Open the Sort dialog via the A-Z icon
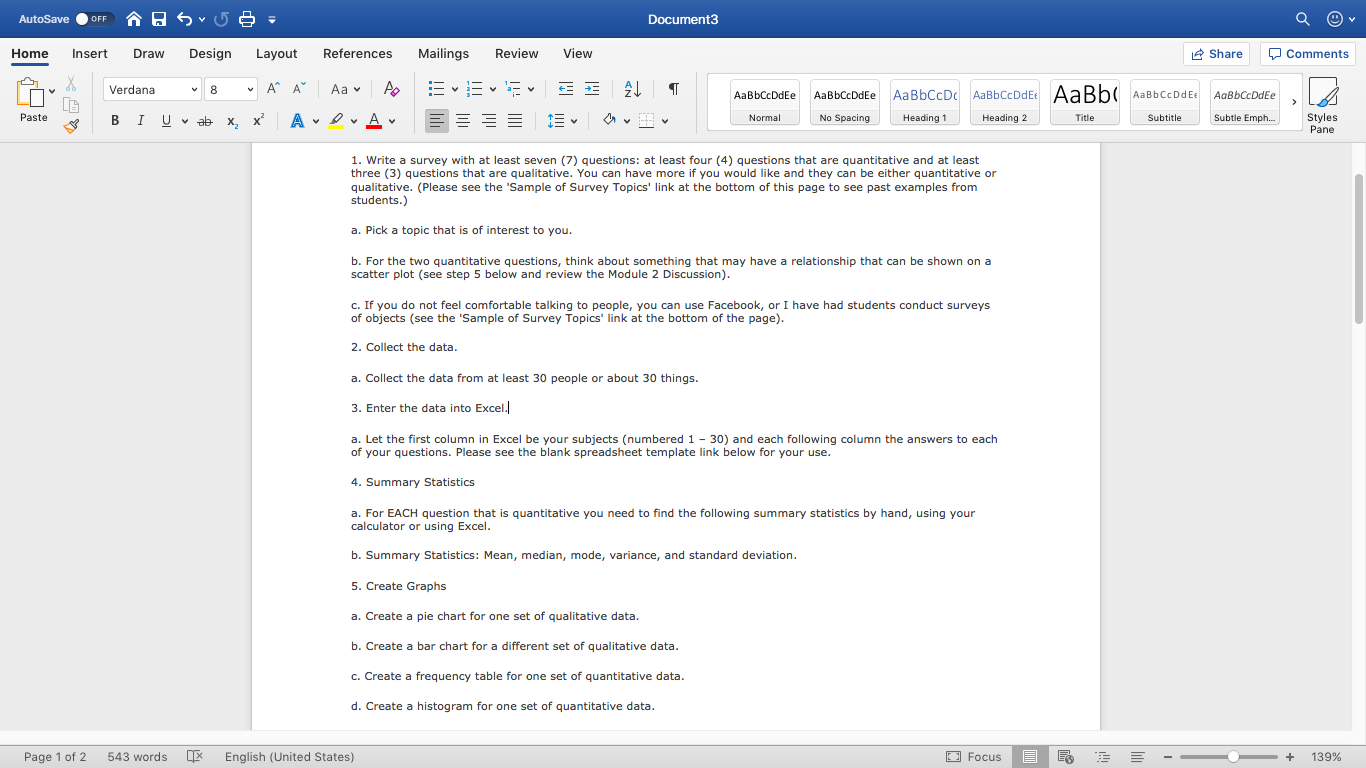This screenshot has height=768, width=1366. tap(630, 89)
